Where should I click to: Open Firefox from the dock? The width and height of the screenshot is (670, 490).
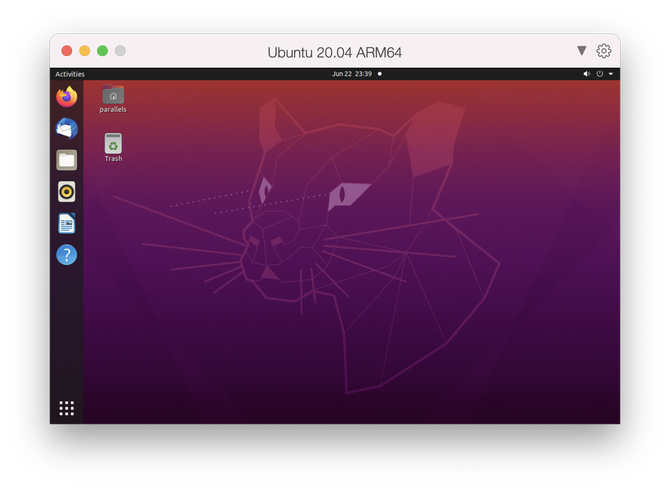pos(67,97)
